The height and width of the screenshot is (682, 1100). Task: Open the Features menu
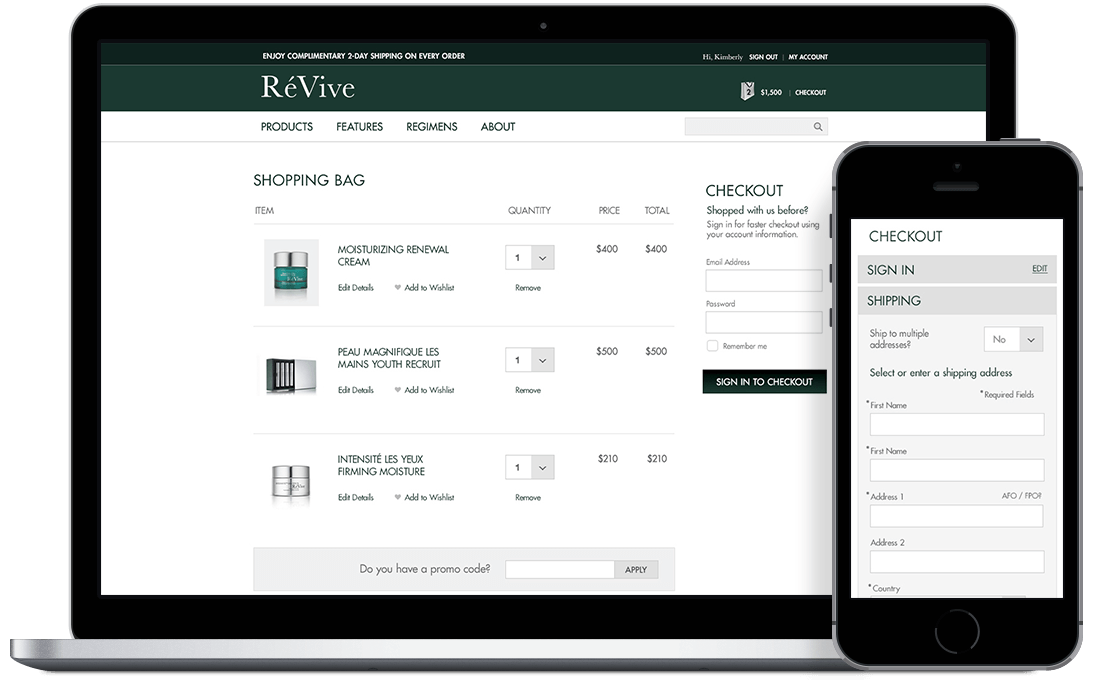(x=359, y=127)
